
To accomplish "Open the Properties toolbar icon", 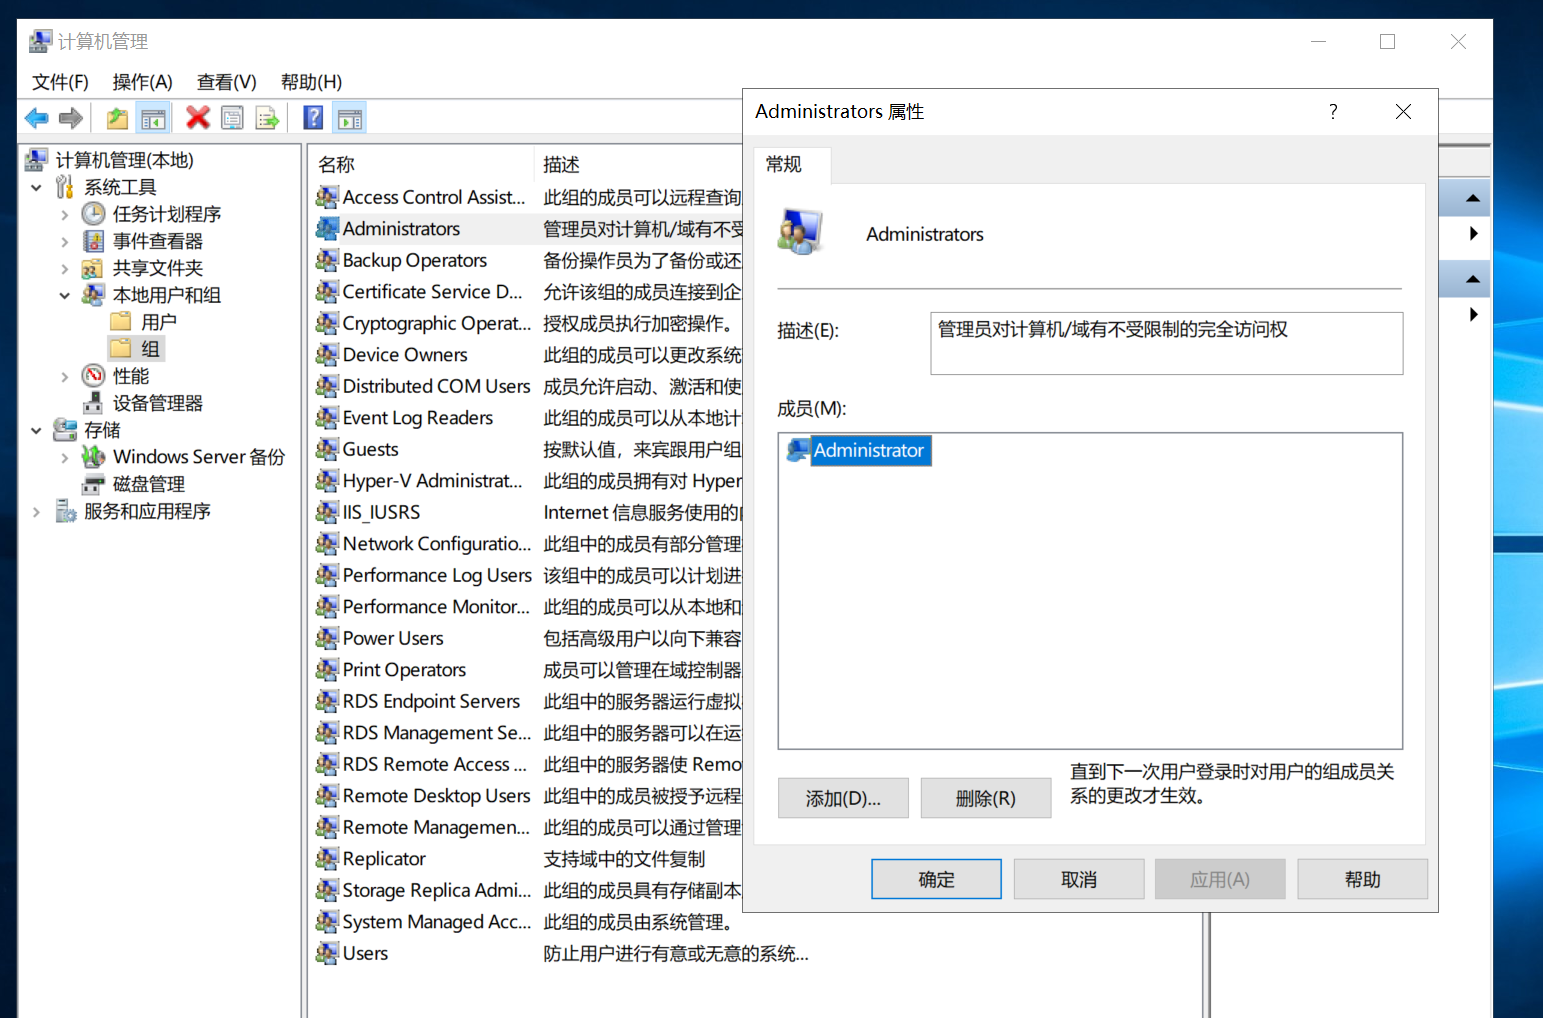I will 232,118.
